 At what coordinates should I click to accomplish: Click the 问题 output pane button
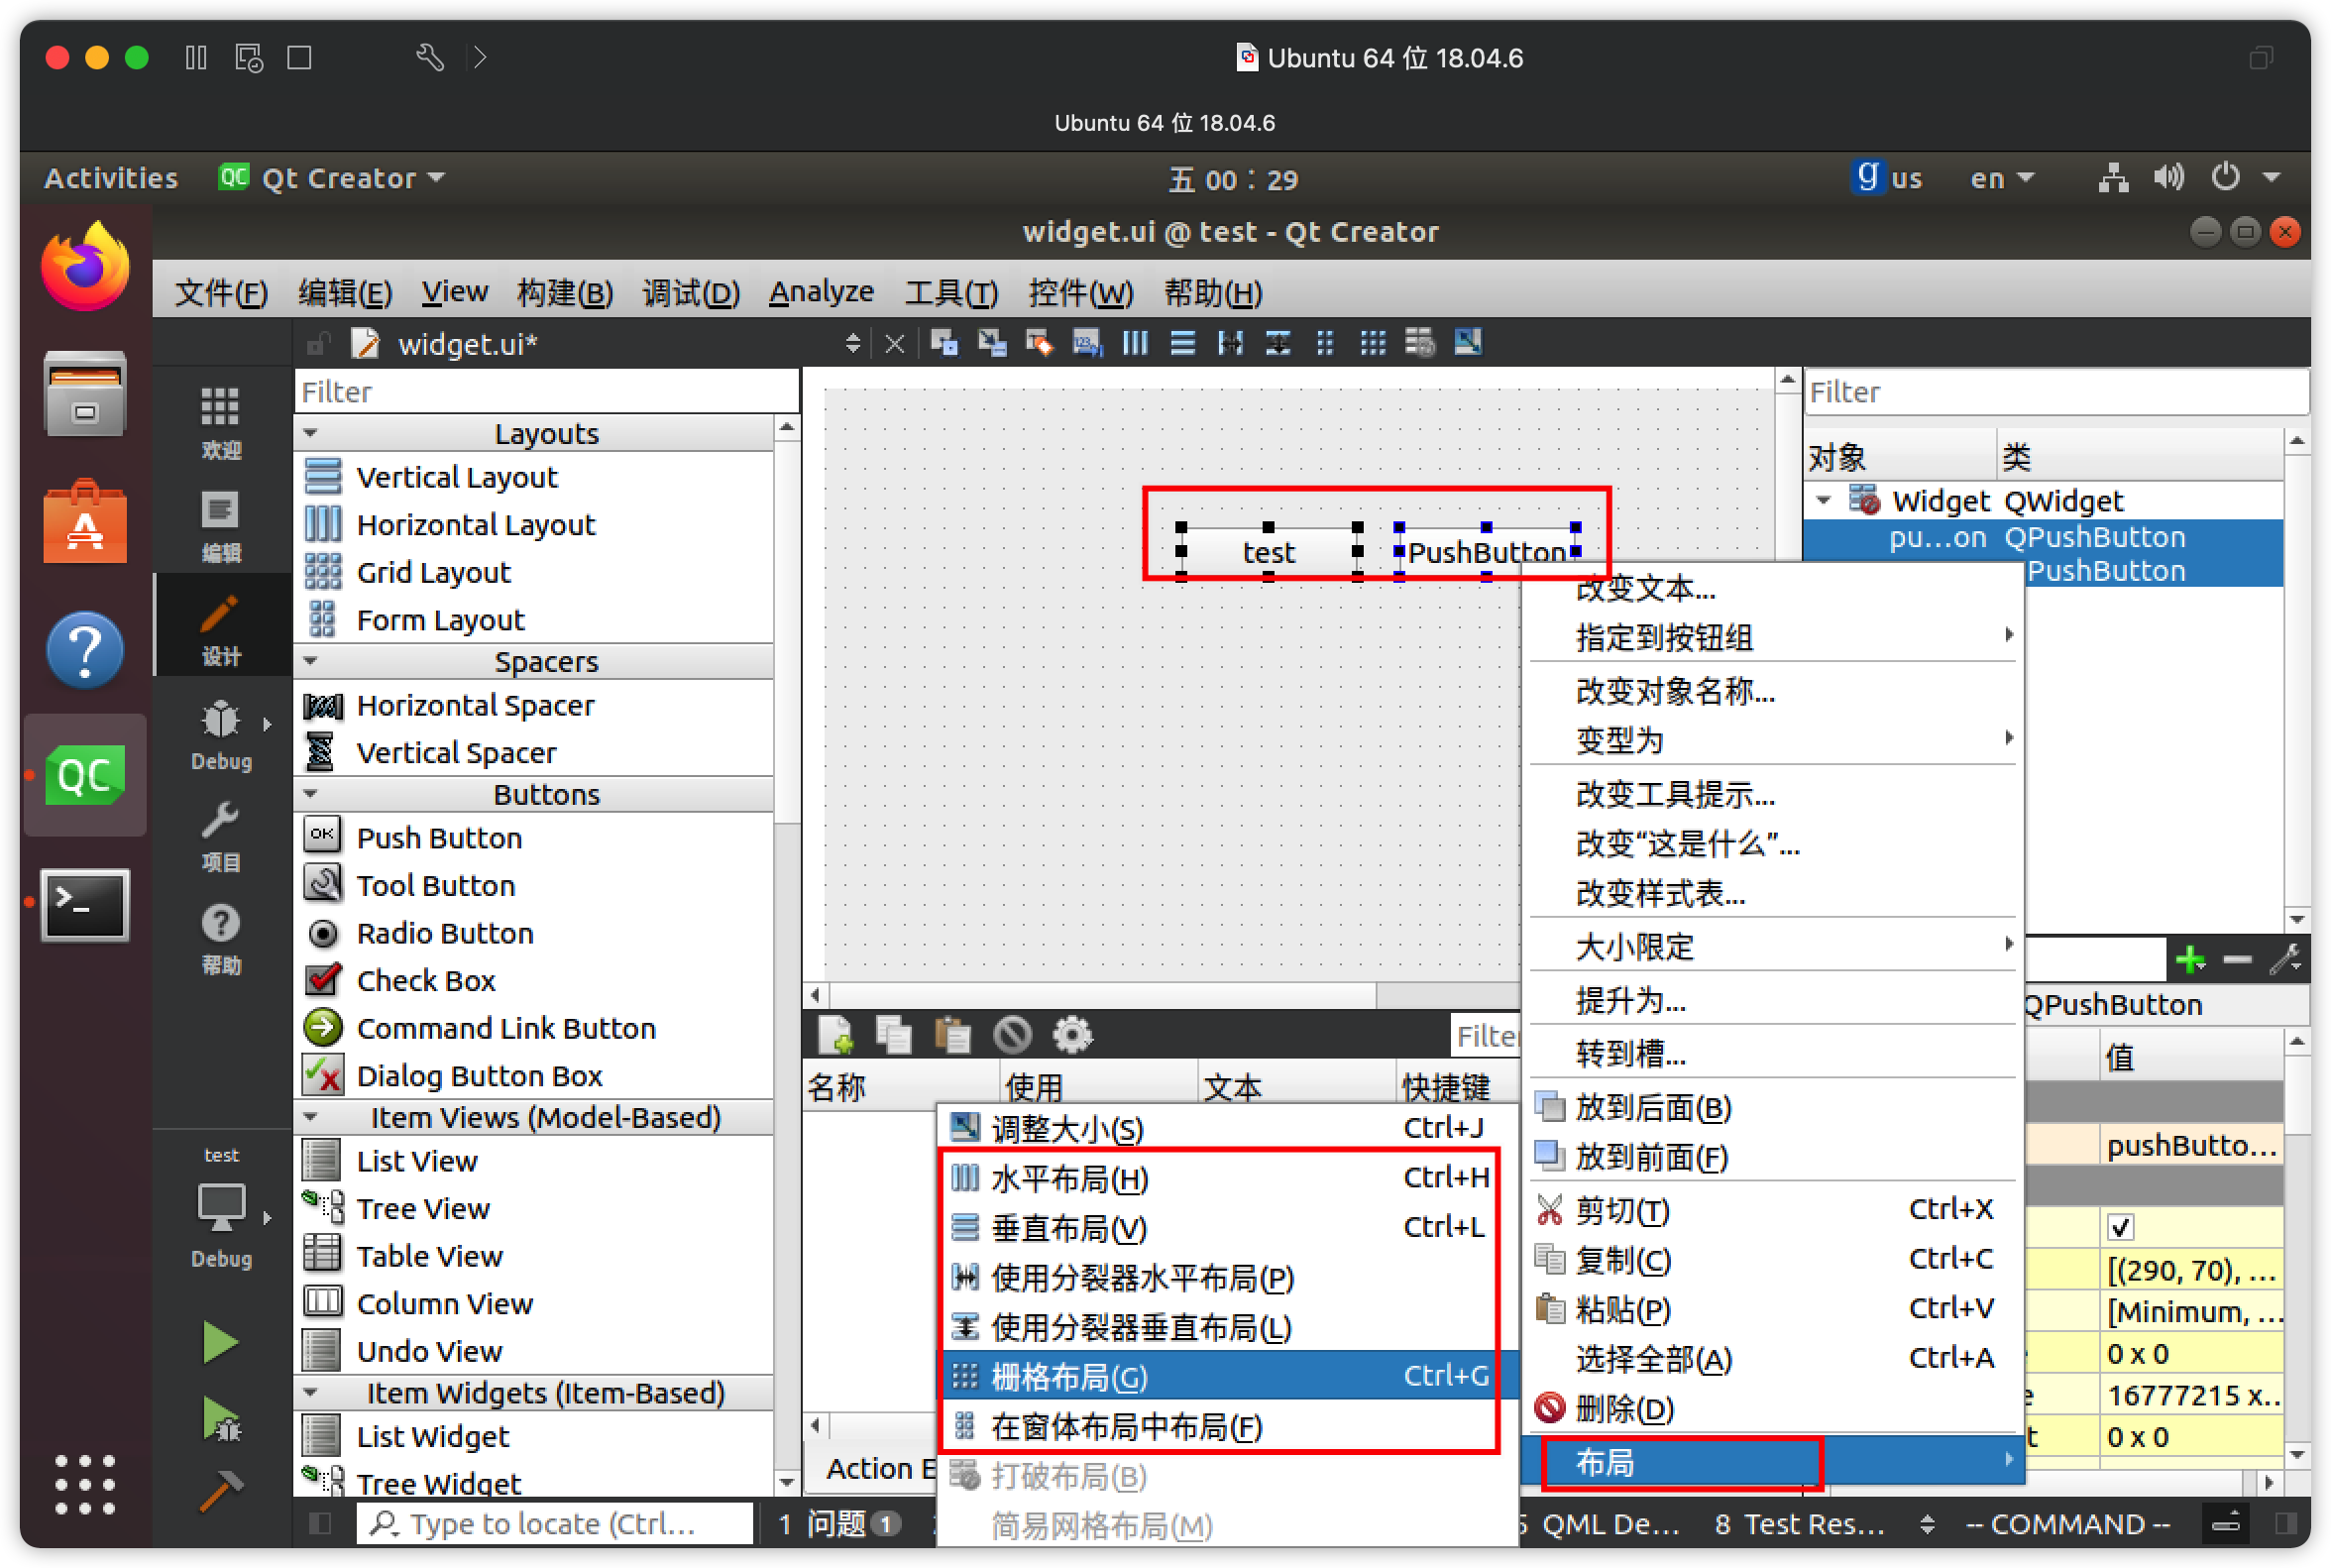pos(838,1523)
